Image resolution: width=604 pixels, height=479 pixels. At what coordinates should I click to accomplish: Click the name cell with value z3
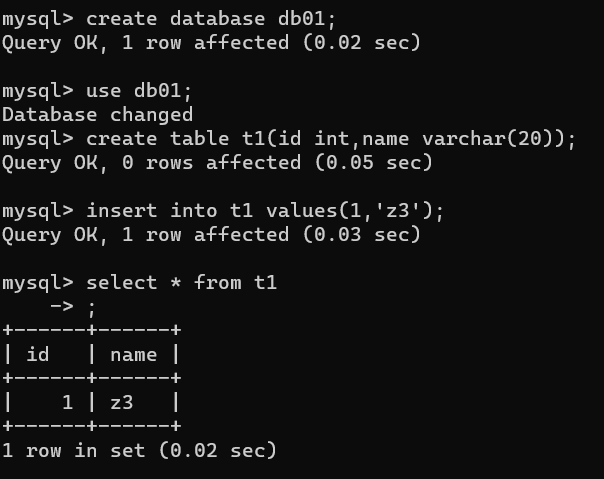point(121,403)
